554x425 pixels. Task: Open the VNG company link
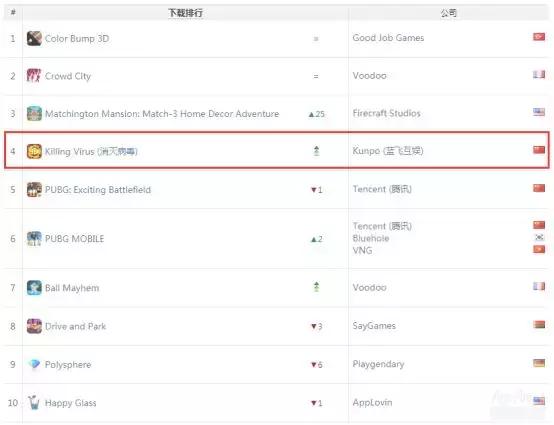pos(363,250)
